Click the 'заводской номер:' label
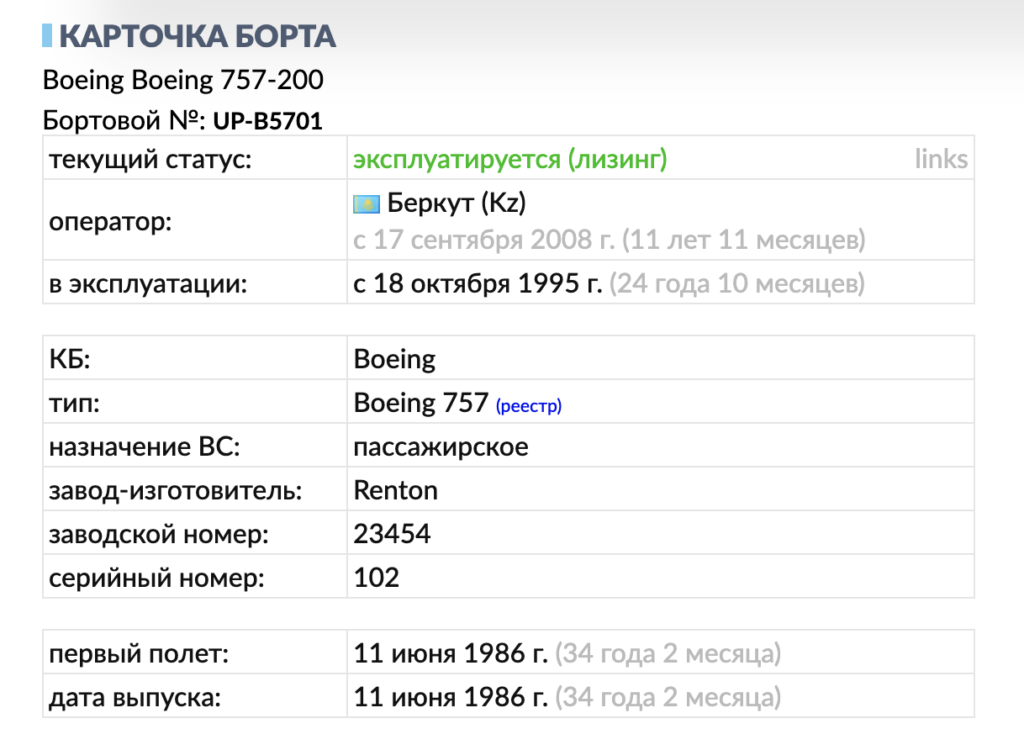This screenshot has width=1024, height=750. 159,534
